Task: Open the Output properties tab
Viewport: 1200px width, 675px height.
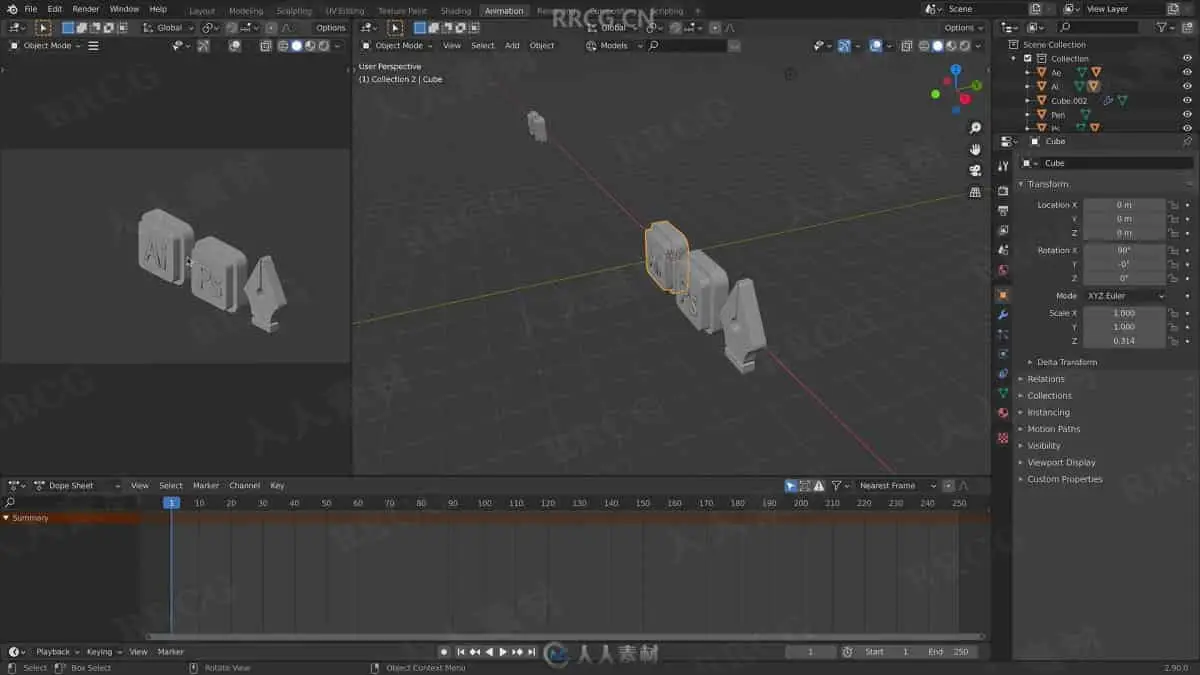Action: [x=1003, y=211]
